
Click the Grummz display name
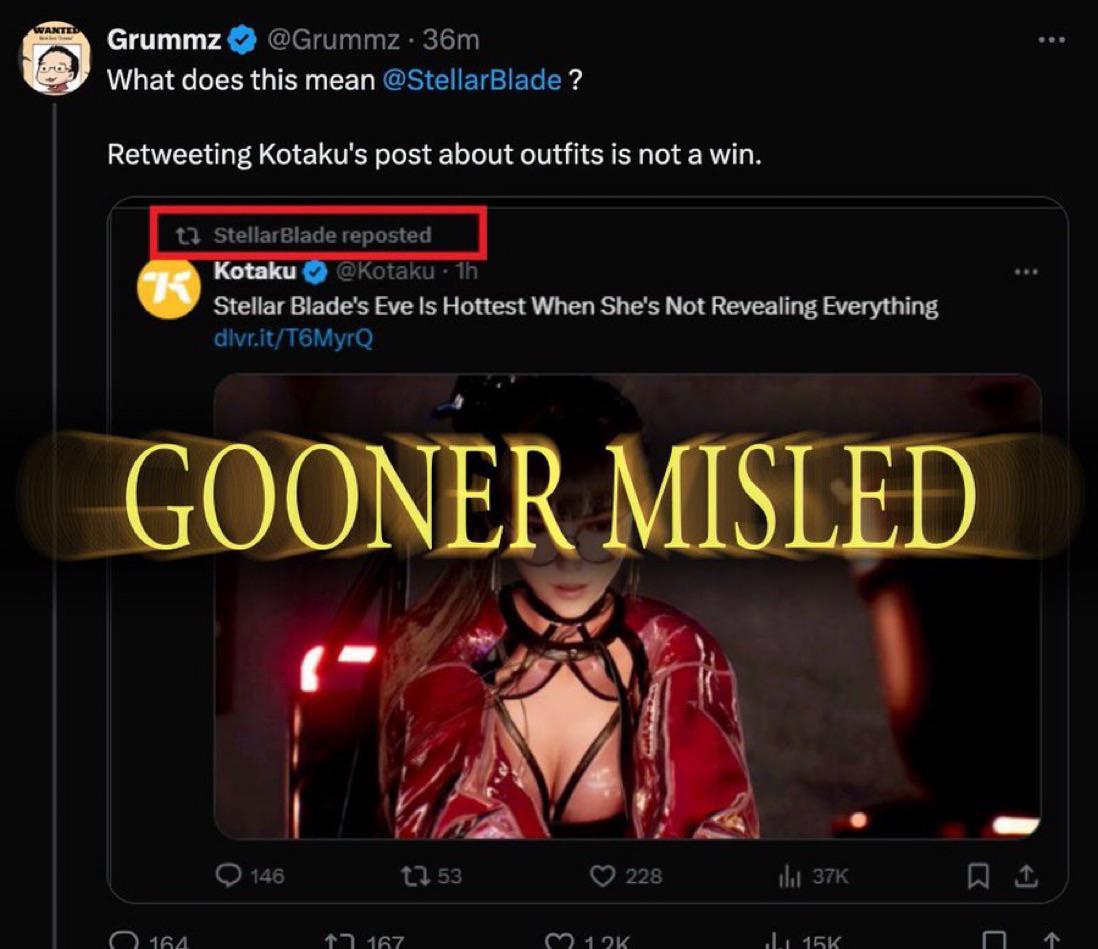(x=162, y=40)
